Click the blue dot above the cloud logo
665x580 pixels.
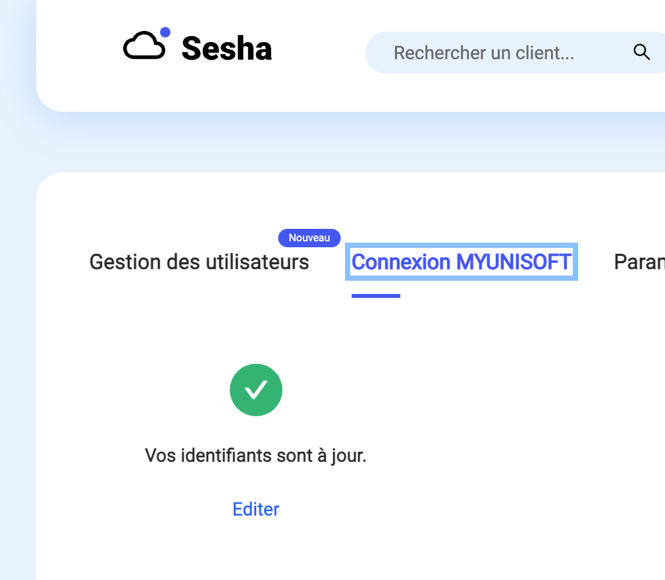165,32
